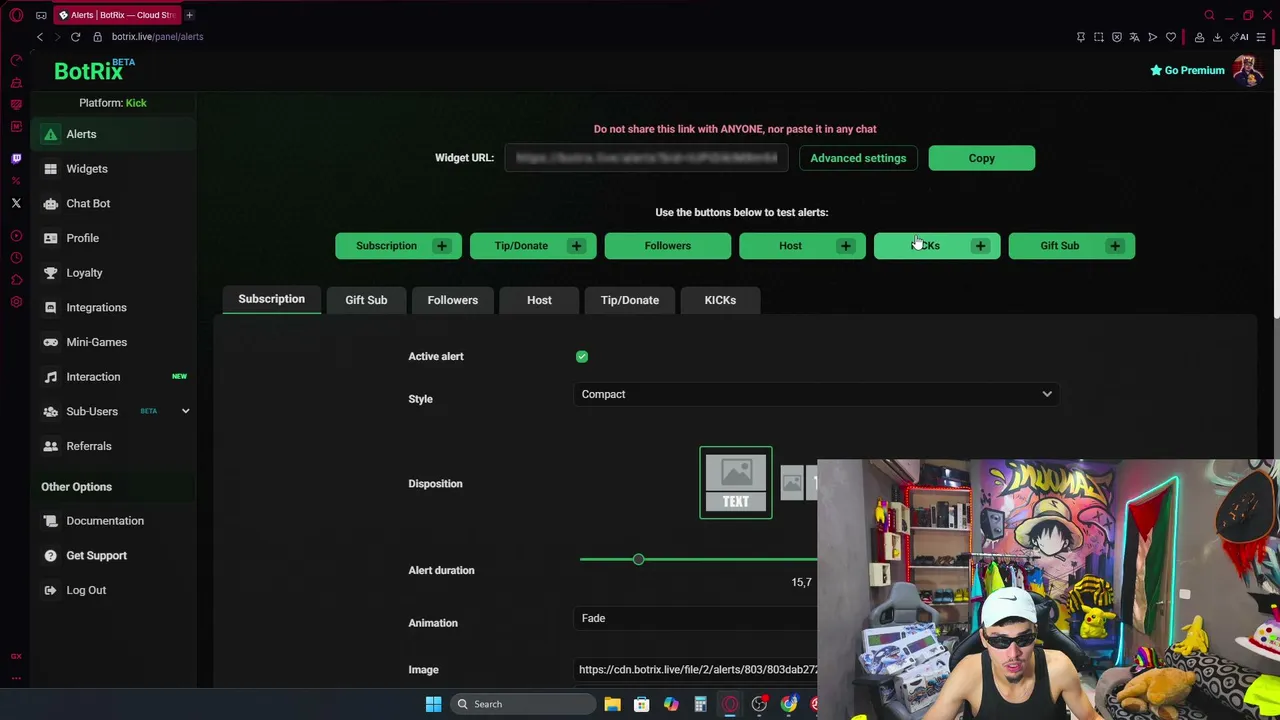Copy the widget URL
This screenshot has height=720, width=1280.
[981, 158]
